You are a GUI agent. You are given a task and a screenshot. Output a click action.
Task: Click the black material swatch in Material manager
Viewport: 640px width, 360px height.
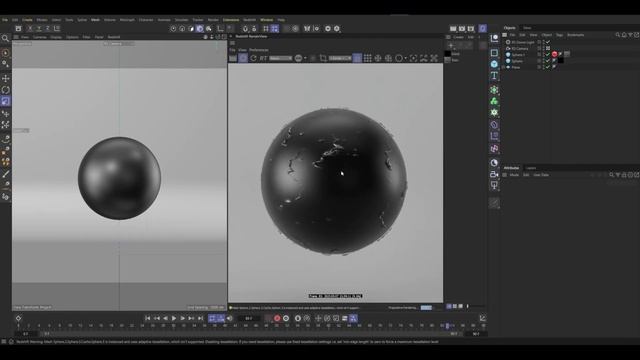tap(448, 53)
